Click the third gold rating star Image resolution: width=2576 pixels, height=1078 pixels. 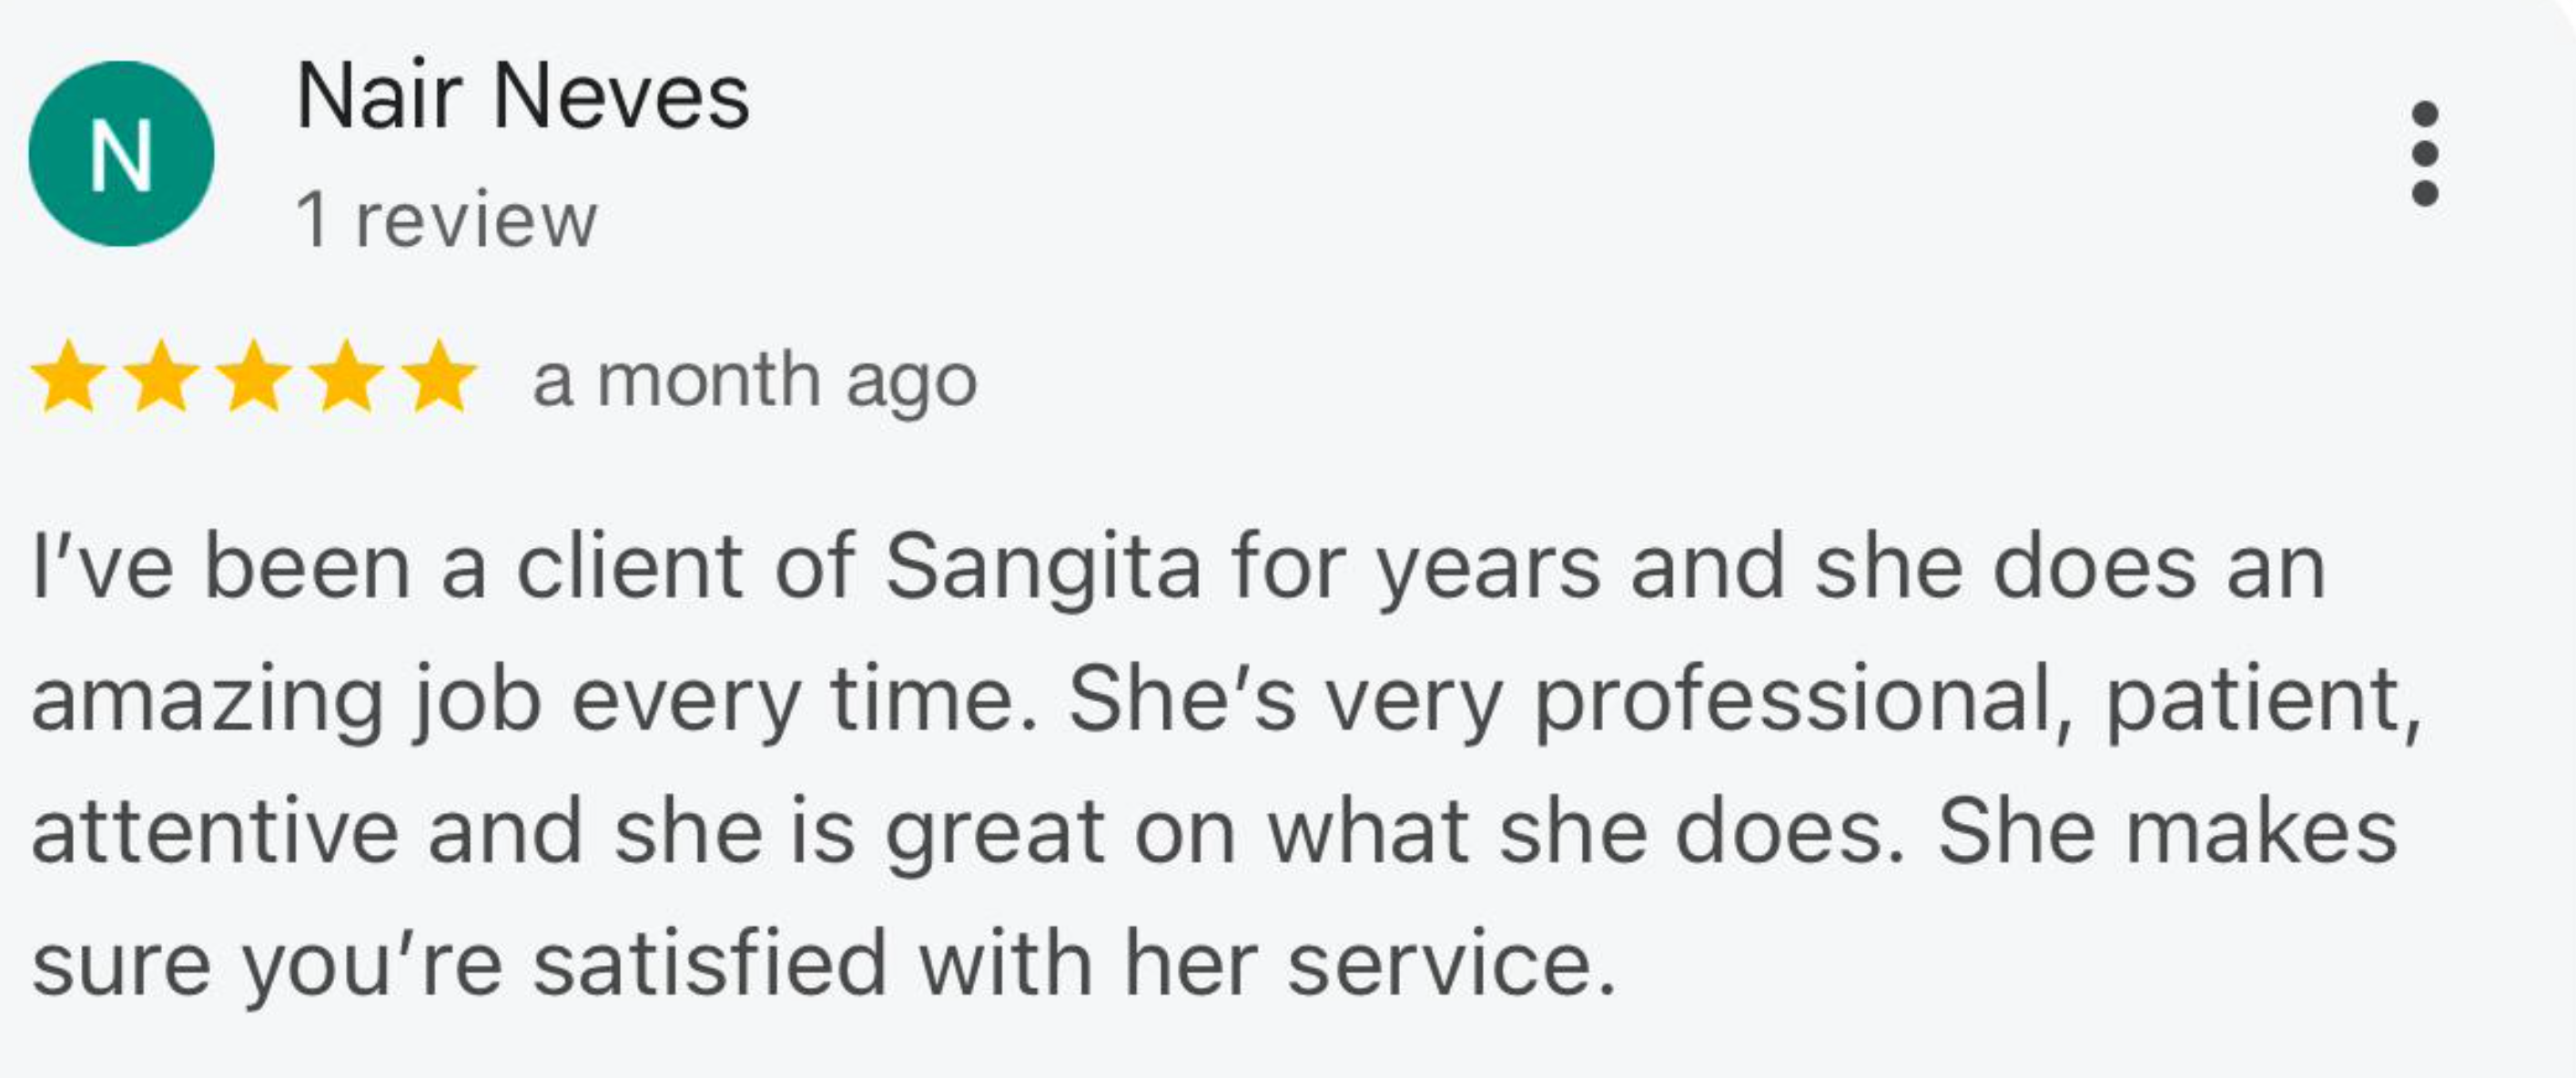pos(254,377)
